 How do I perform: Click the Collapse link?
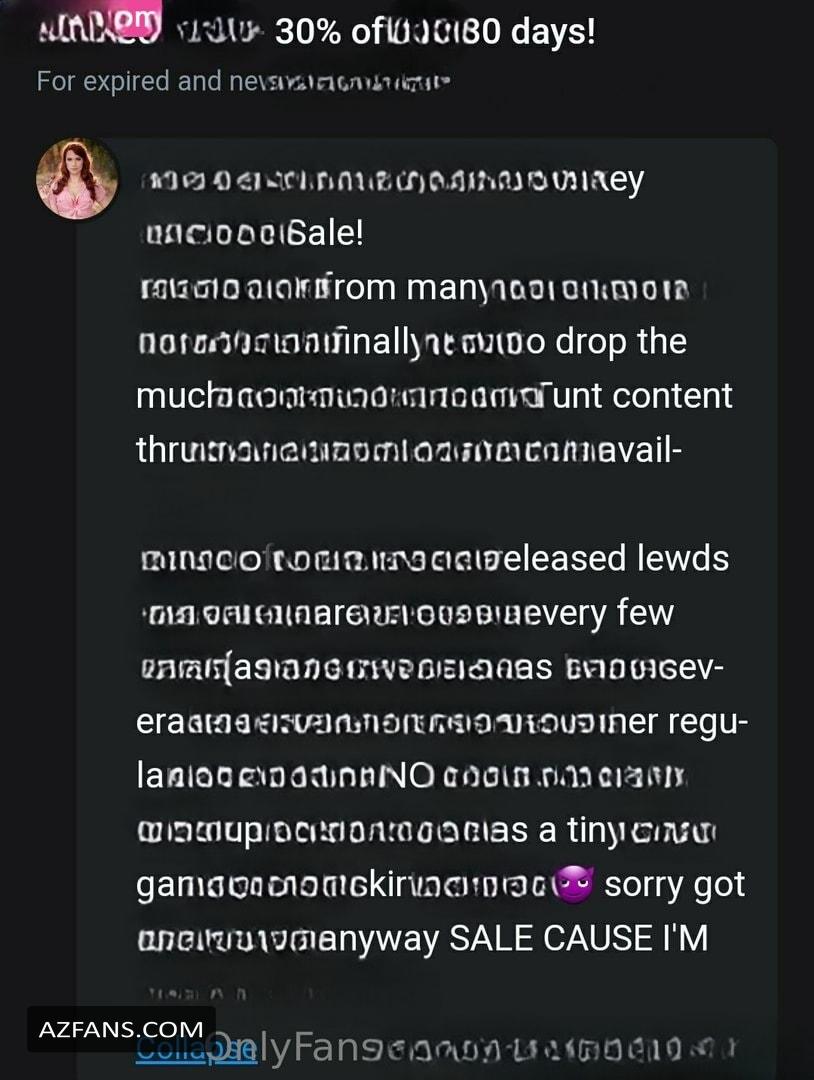pyautogui.click(x=196, y=1048)
